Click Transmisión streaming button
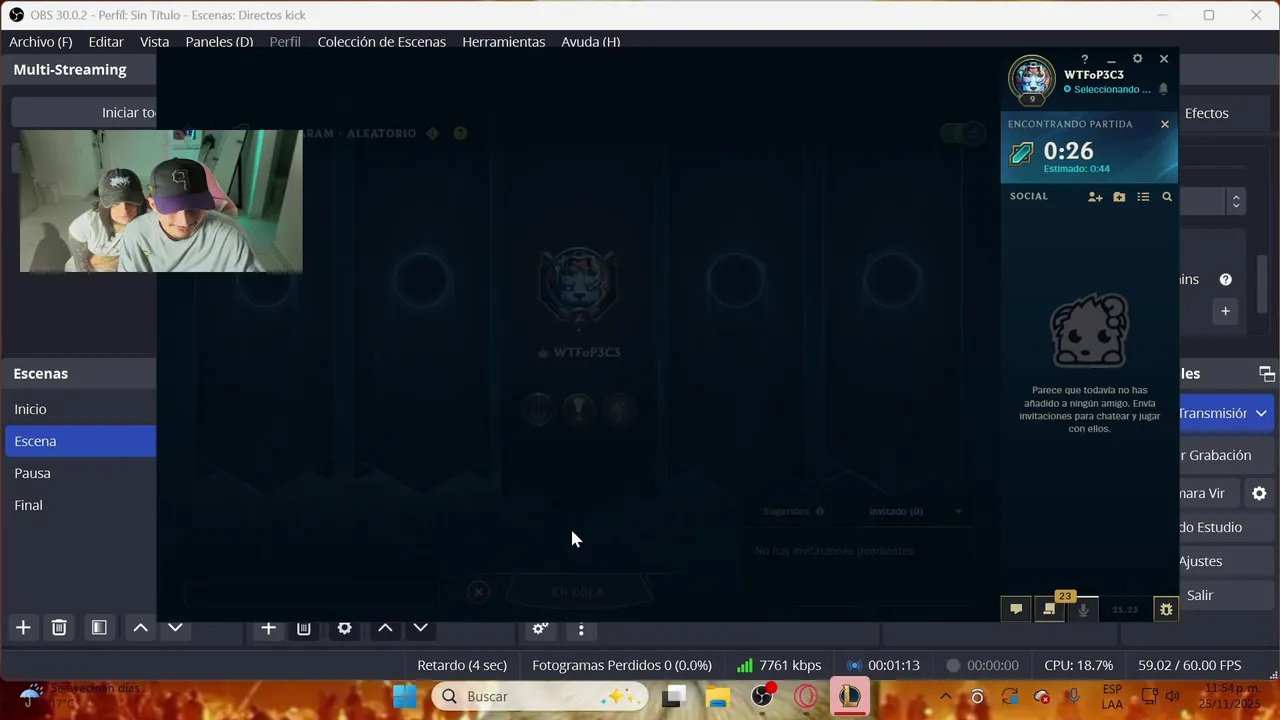Image resolution: width=1280 pixels, height=720 pixels. tap(1212, 413)
